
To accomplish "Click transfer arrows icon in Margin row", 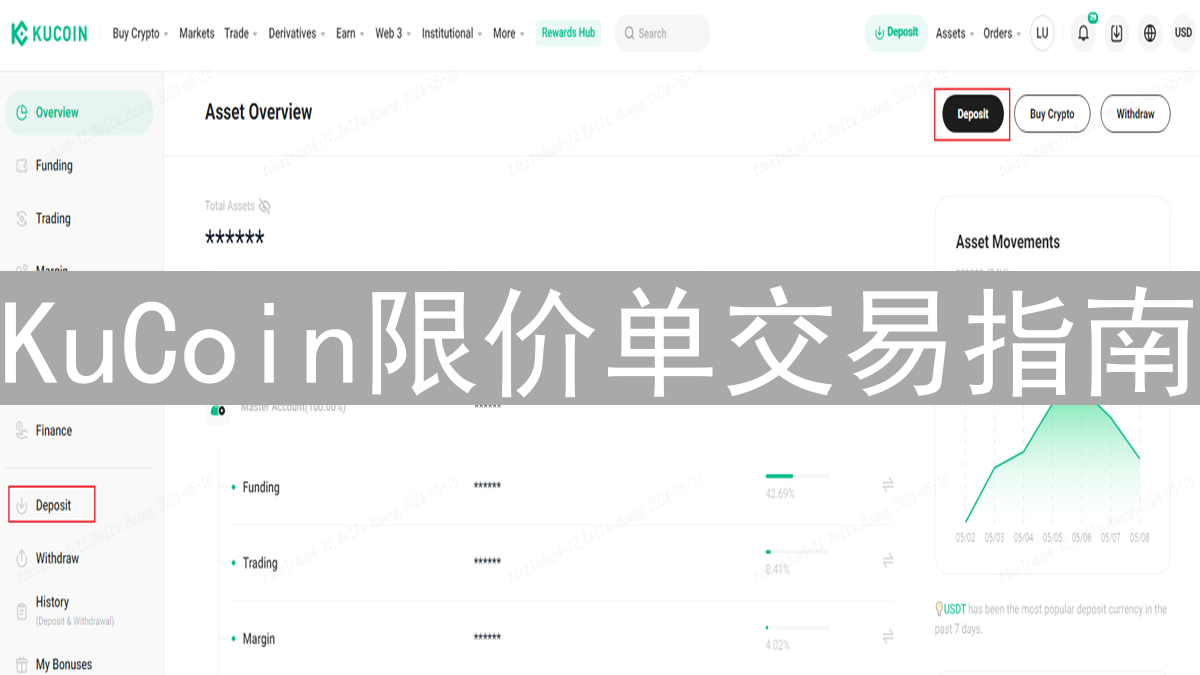I will click(888, 636).
